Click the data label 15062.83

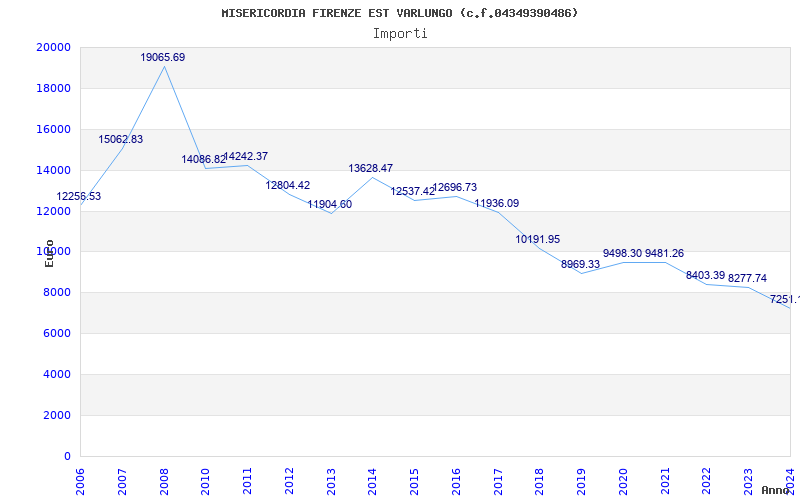tap(120, 139)
